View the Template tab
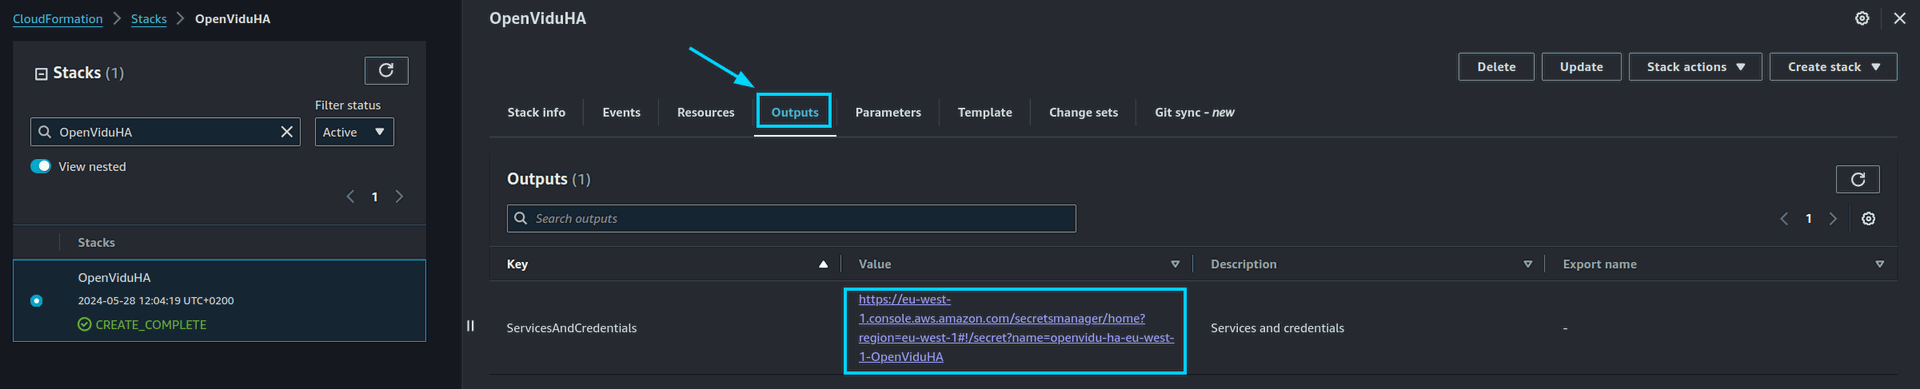The width and height of the screenshot is (1920, 389). [x=984, y=113]
